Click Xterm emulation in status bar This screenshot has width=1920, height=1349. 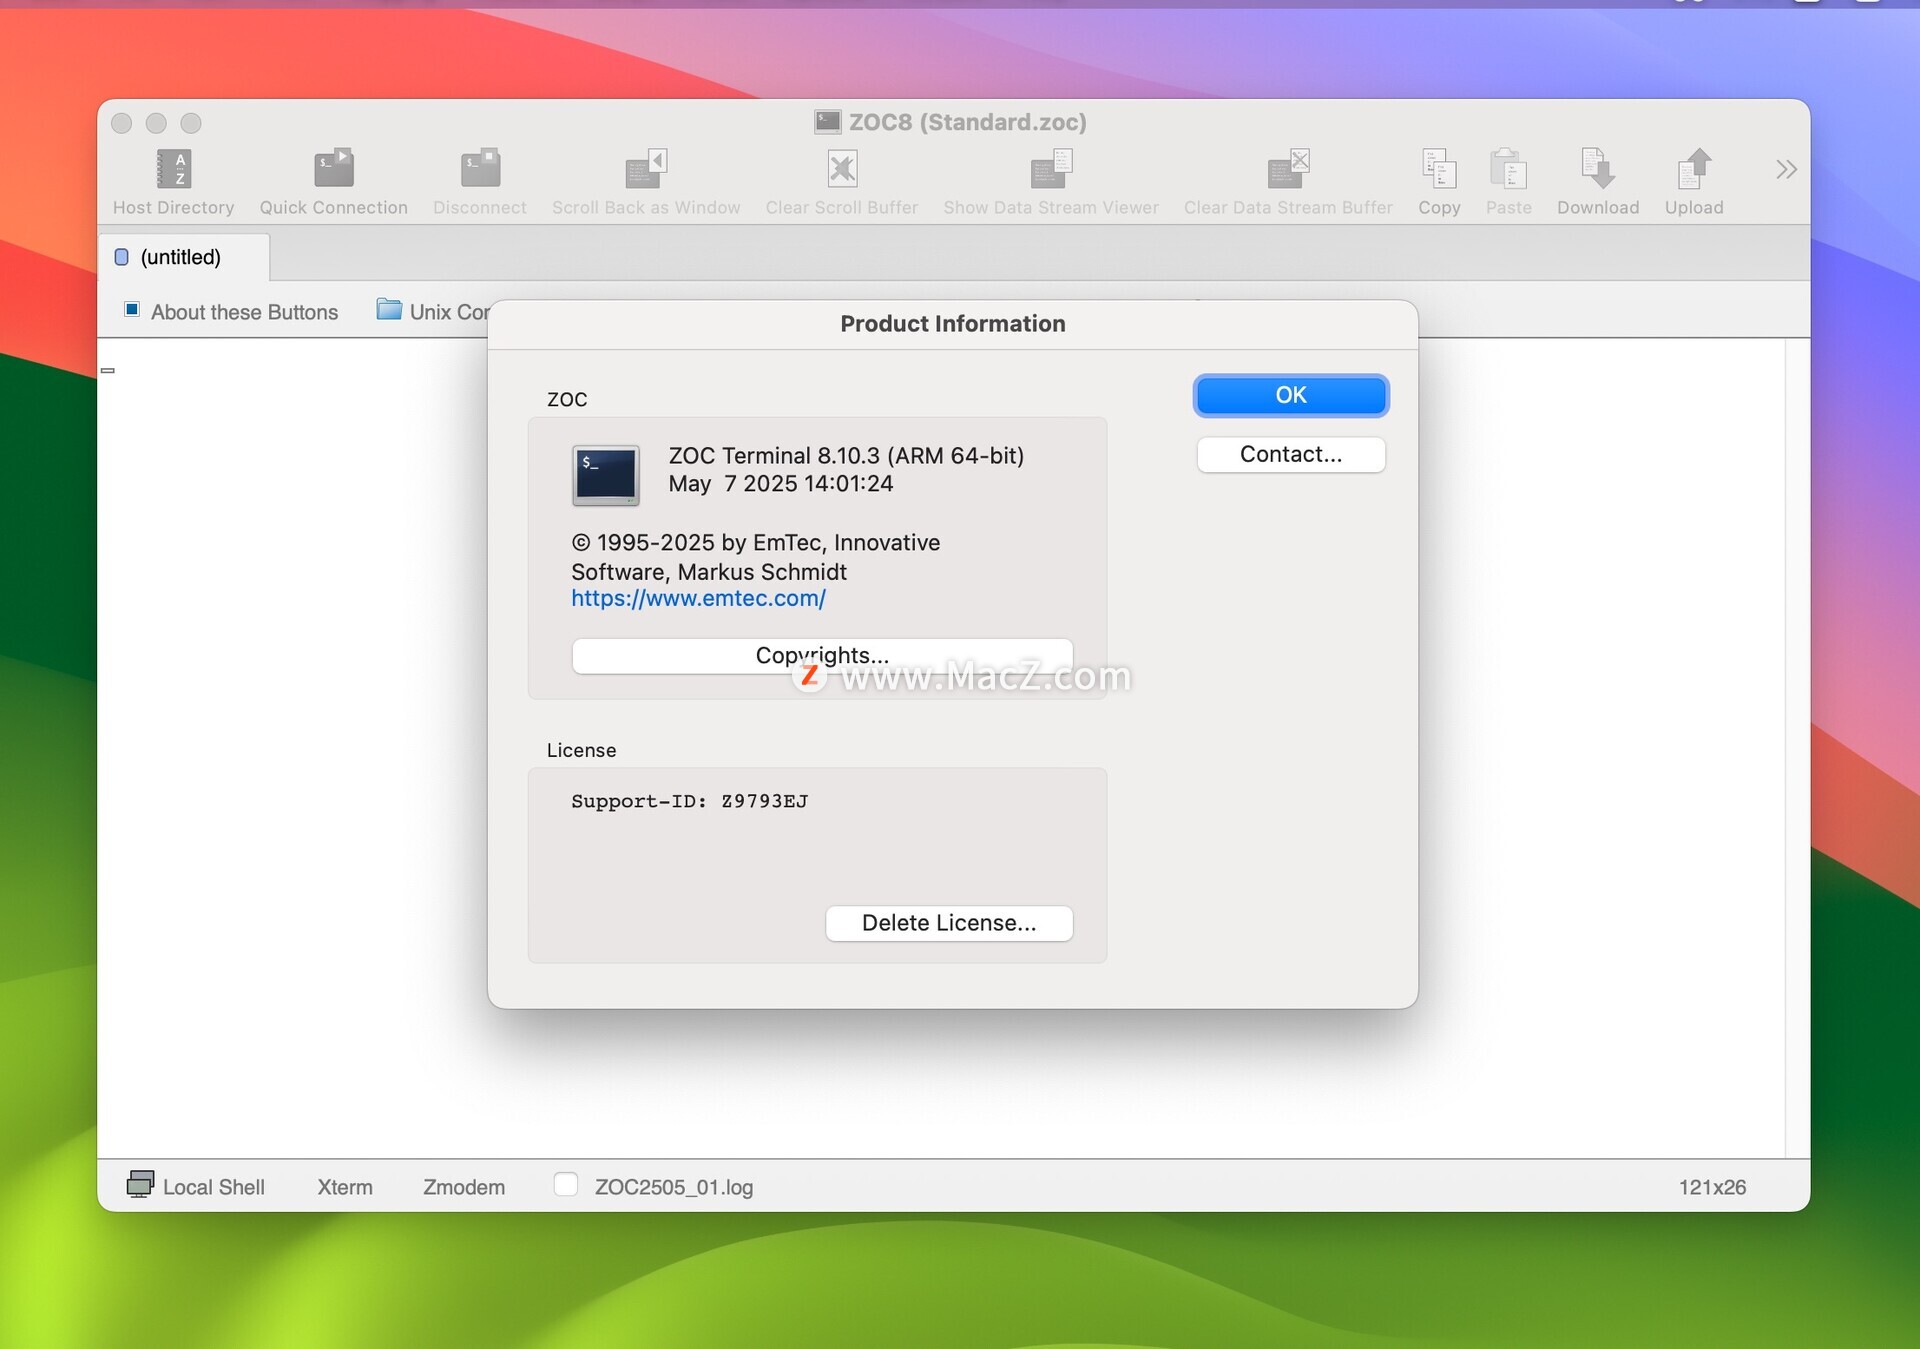[345, 1187]
